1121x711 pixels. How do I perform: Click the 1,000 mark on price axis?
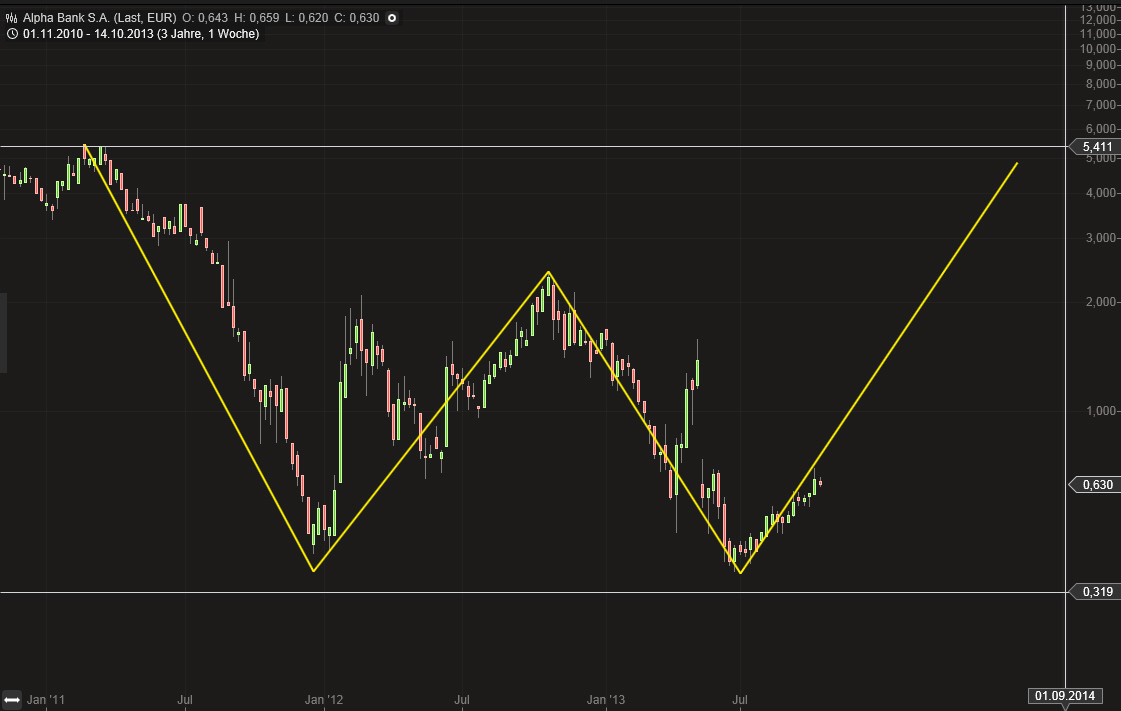(x=1100, y=410)
